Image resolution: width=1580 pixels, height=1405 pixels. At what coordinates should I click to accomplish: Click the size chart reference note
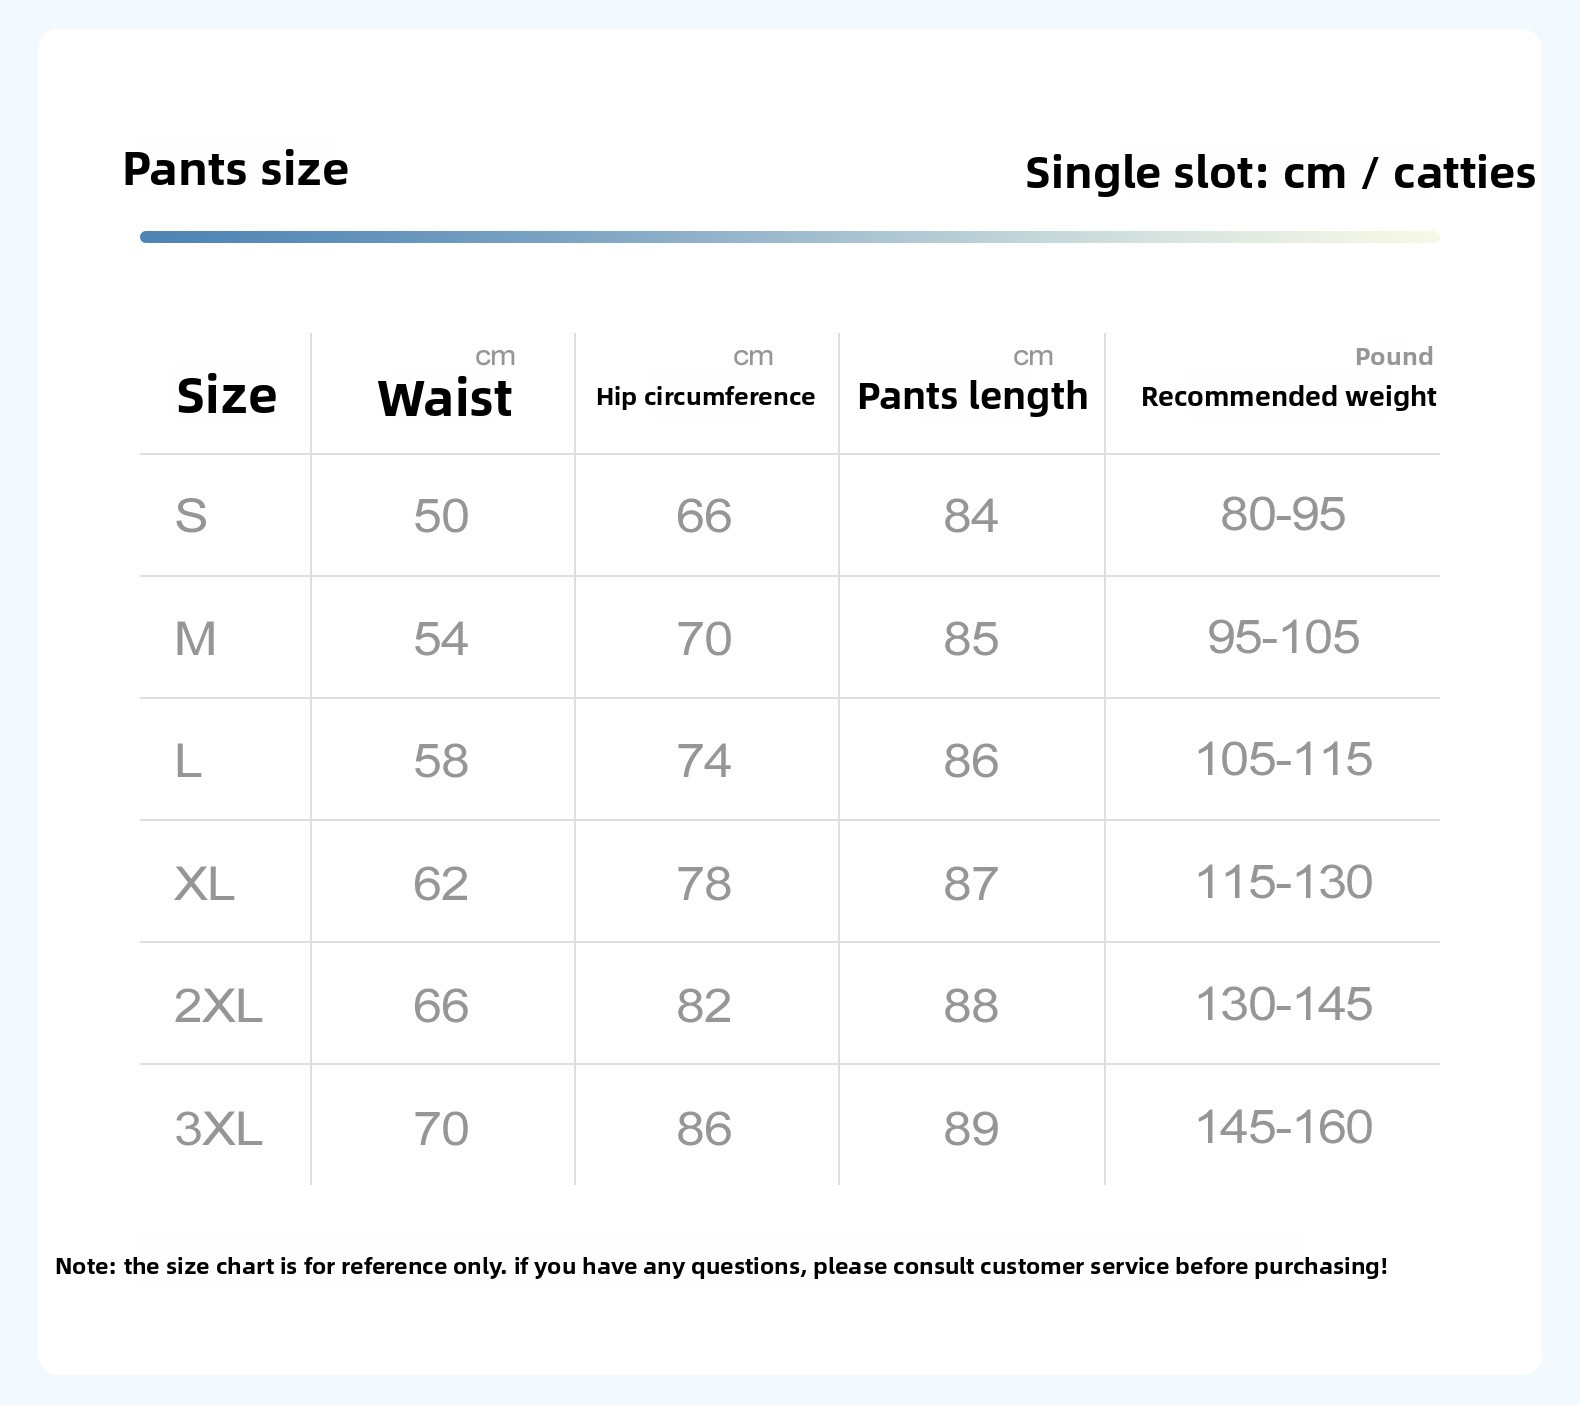pos(721,1266)
